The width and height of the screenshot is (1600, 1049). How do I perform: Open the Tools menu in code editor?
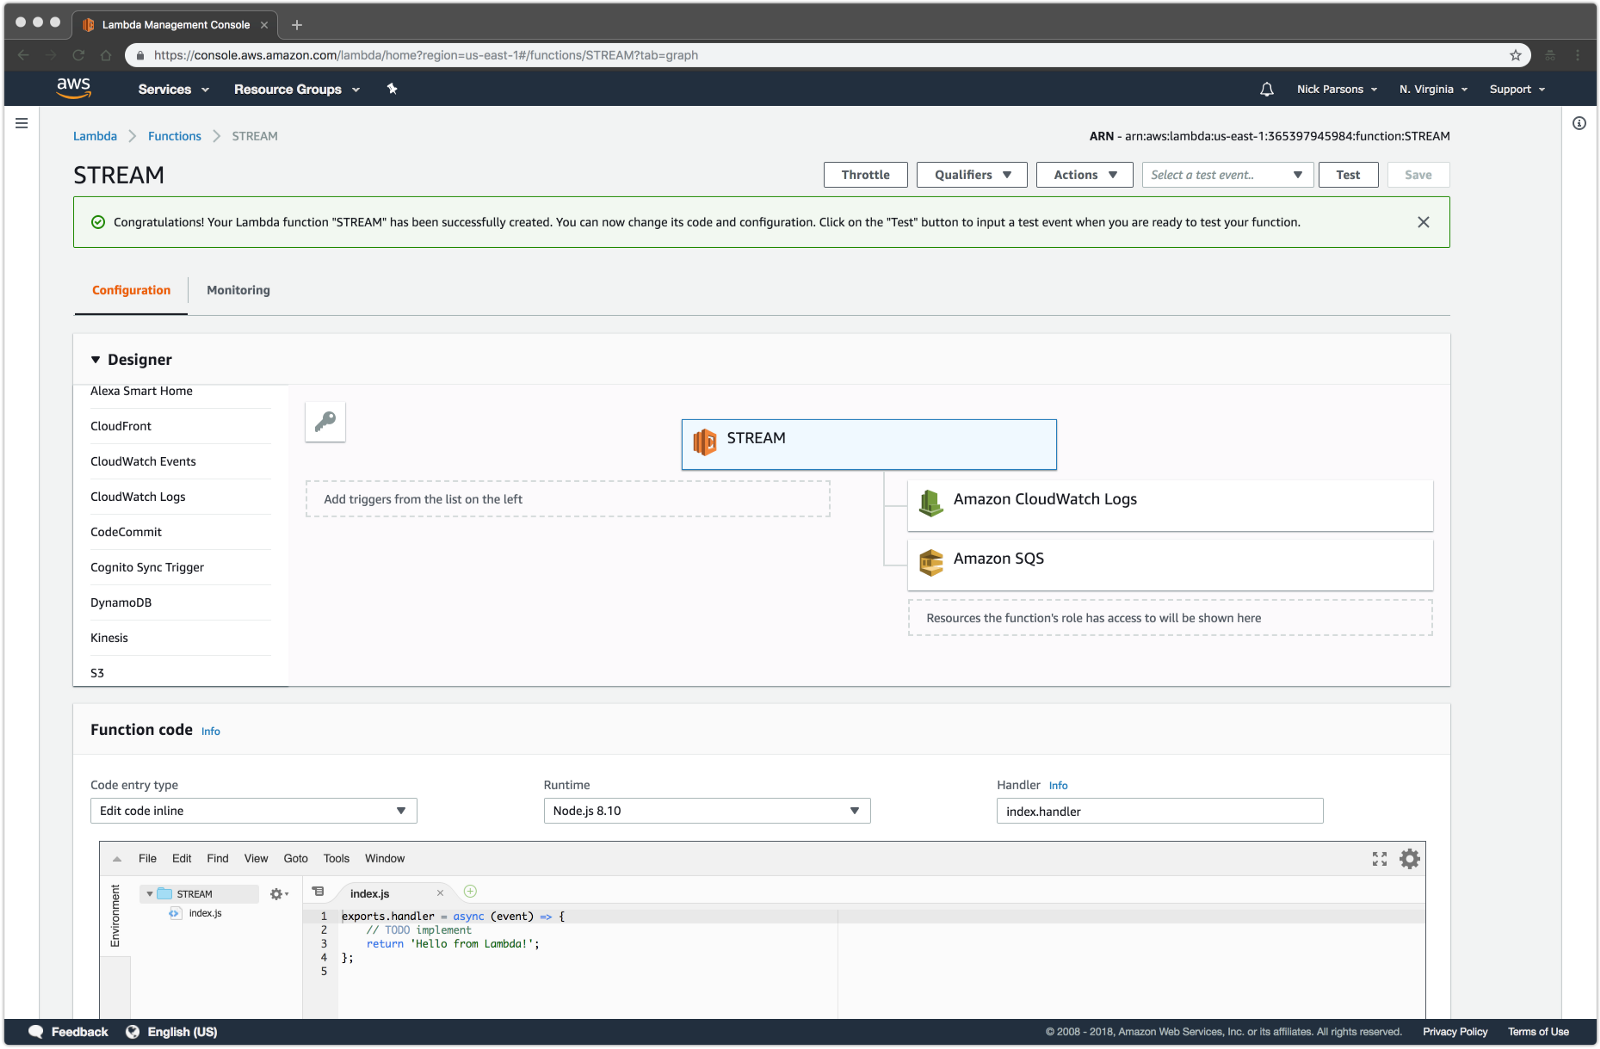[336, 859]
